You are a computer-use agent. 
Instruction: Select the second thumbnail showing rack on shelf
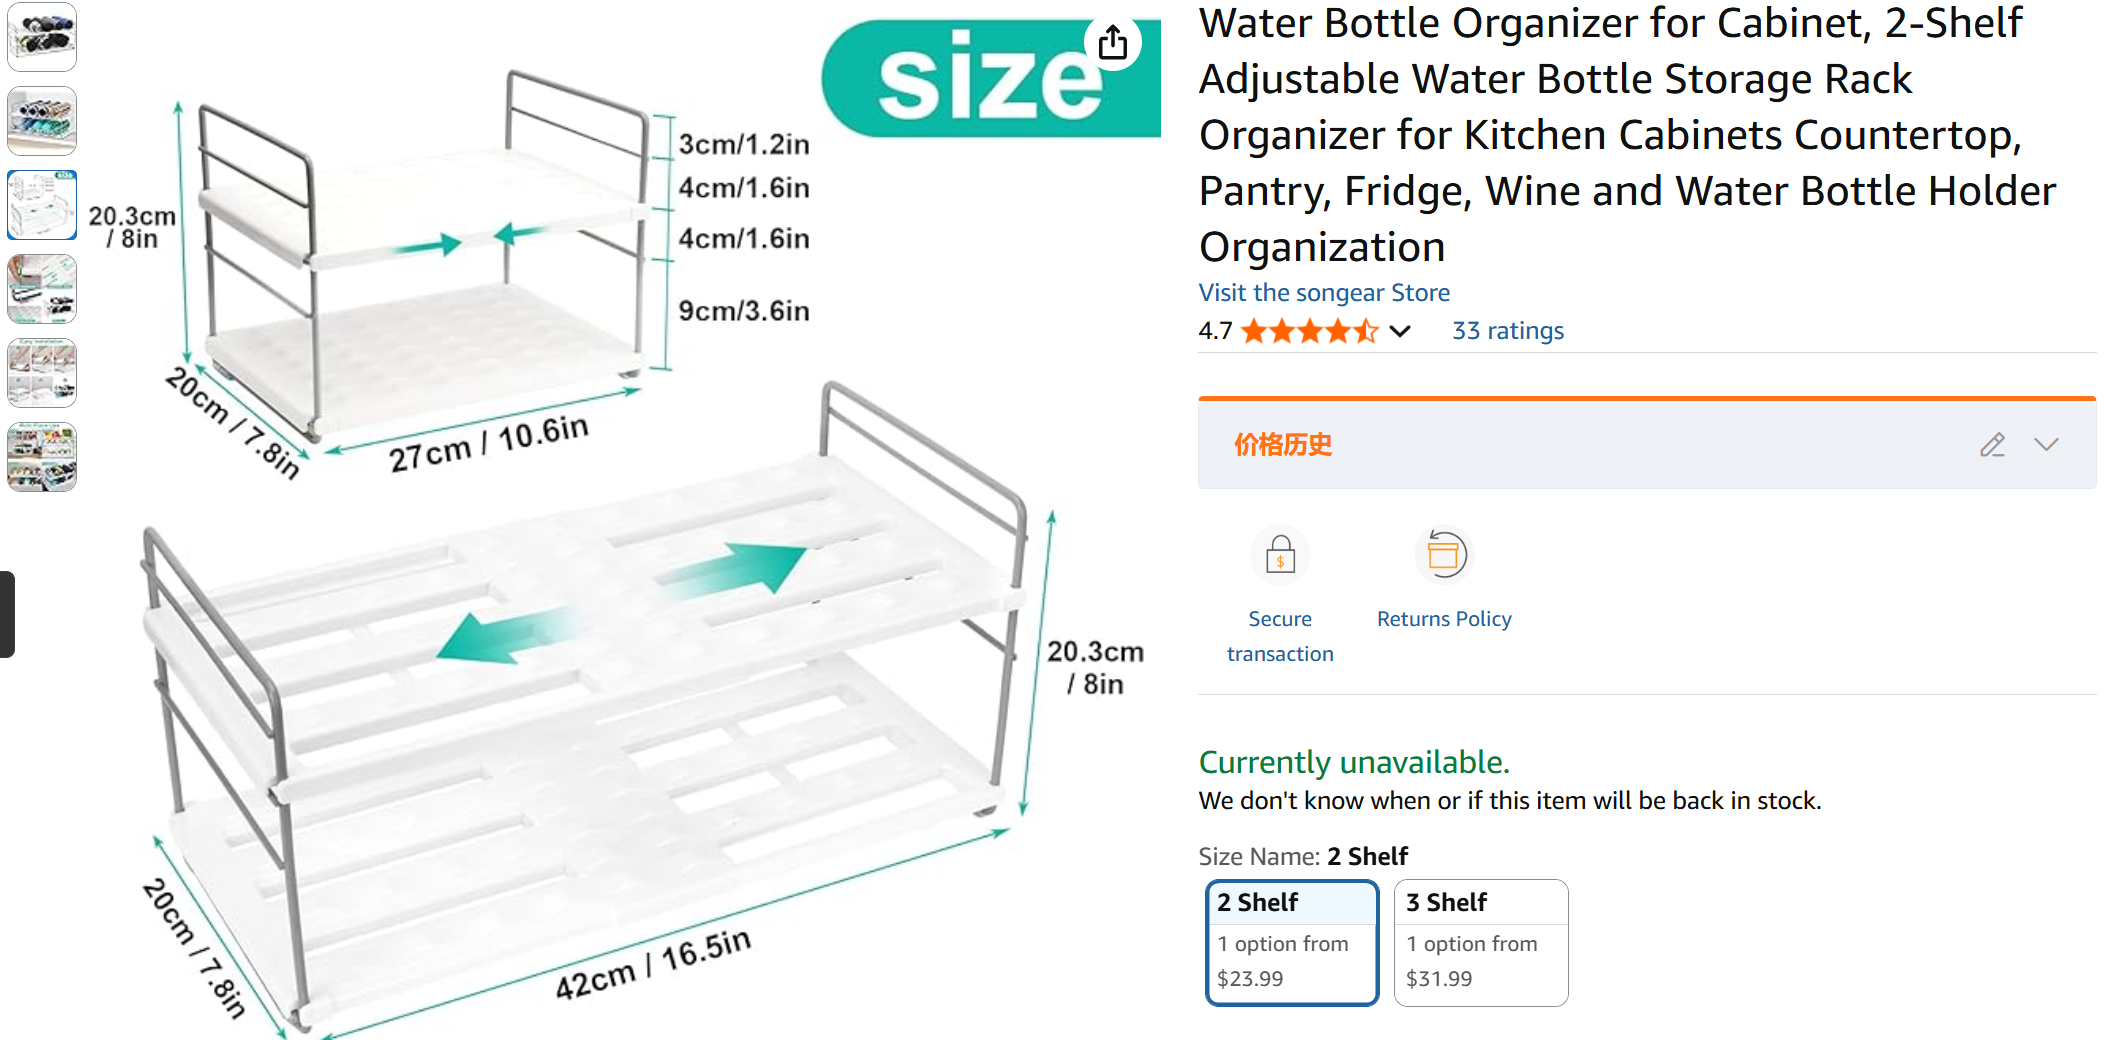(x=42, y=121)
